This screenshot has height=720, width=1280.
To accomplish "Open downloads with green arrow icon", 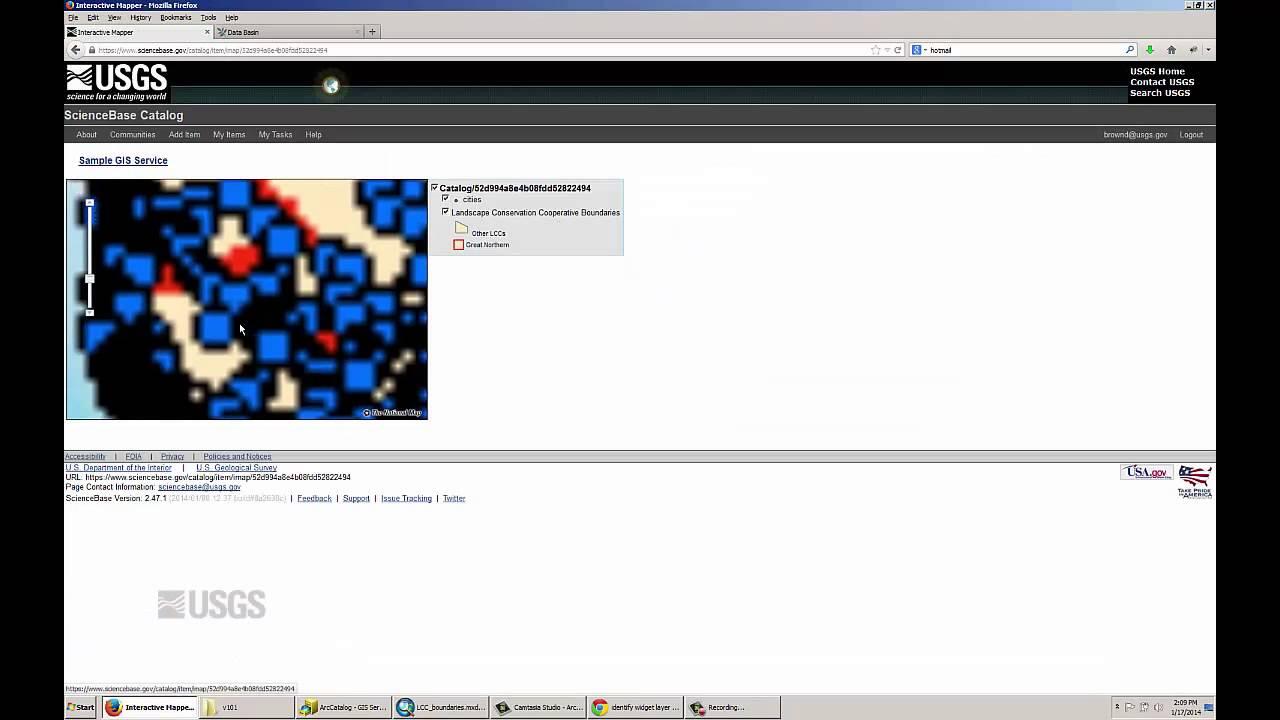I will coord(1150,50).
